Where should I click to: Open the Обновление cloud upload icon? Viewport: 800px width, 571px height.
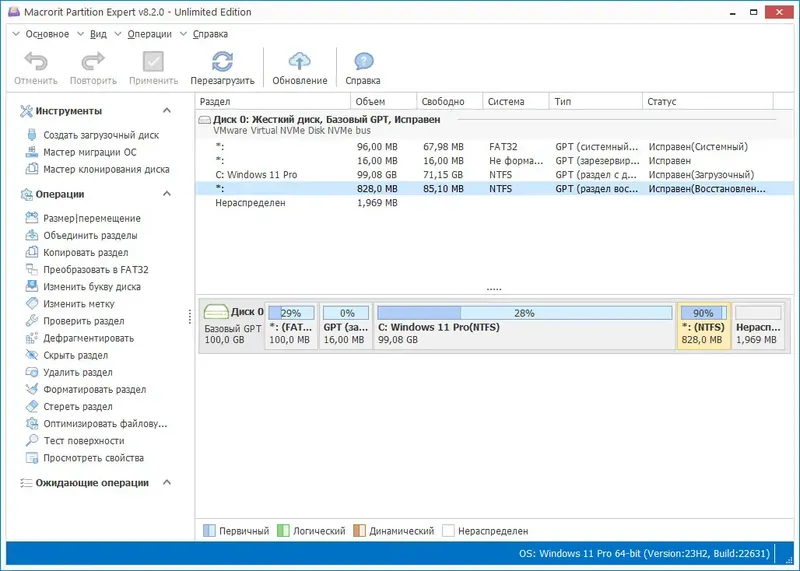click(299, 61)
